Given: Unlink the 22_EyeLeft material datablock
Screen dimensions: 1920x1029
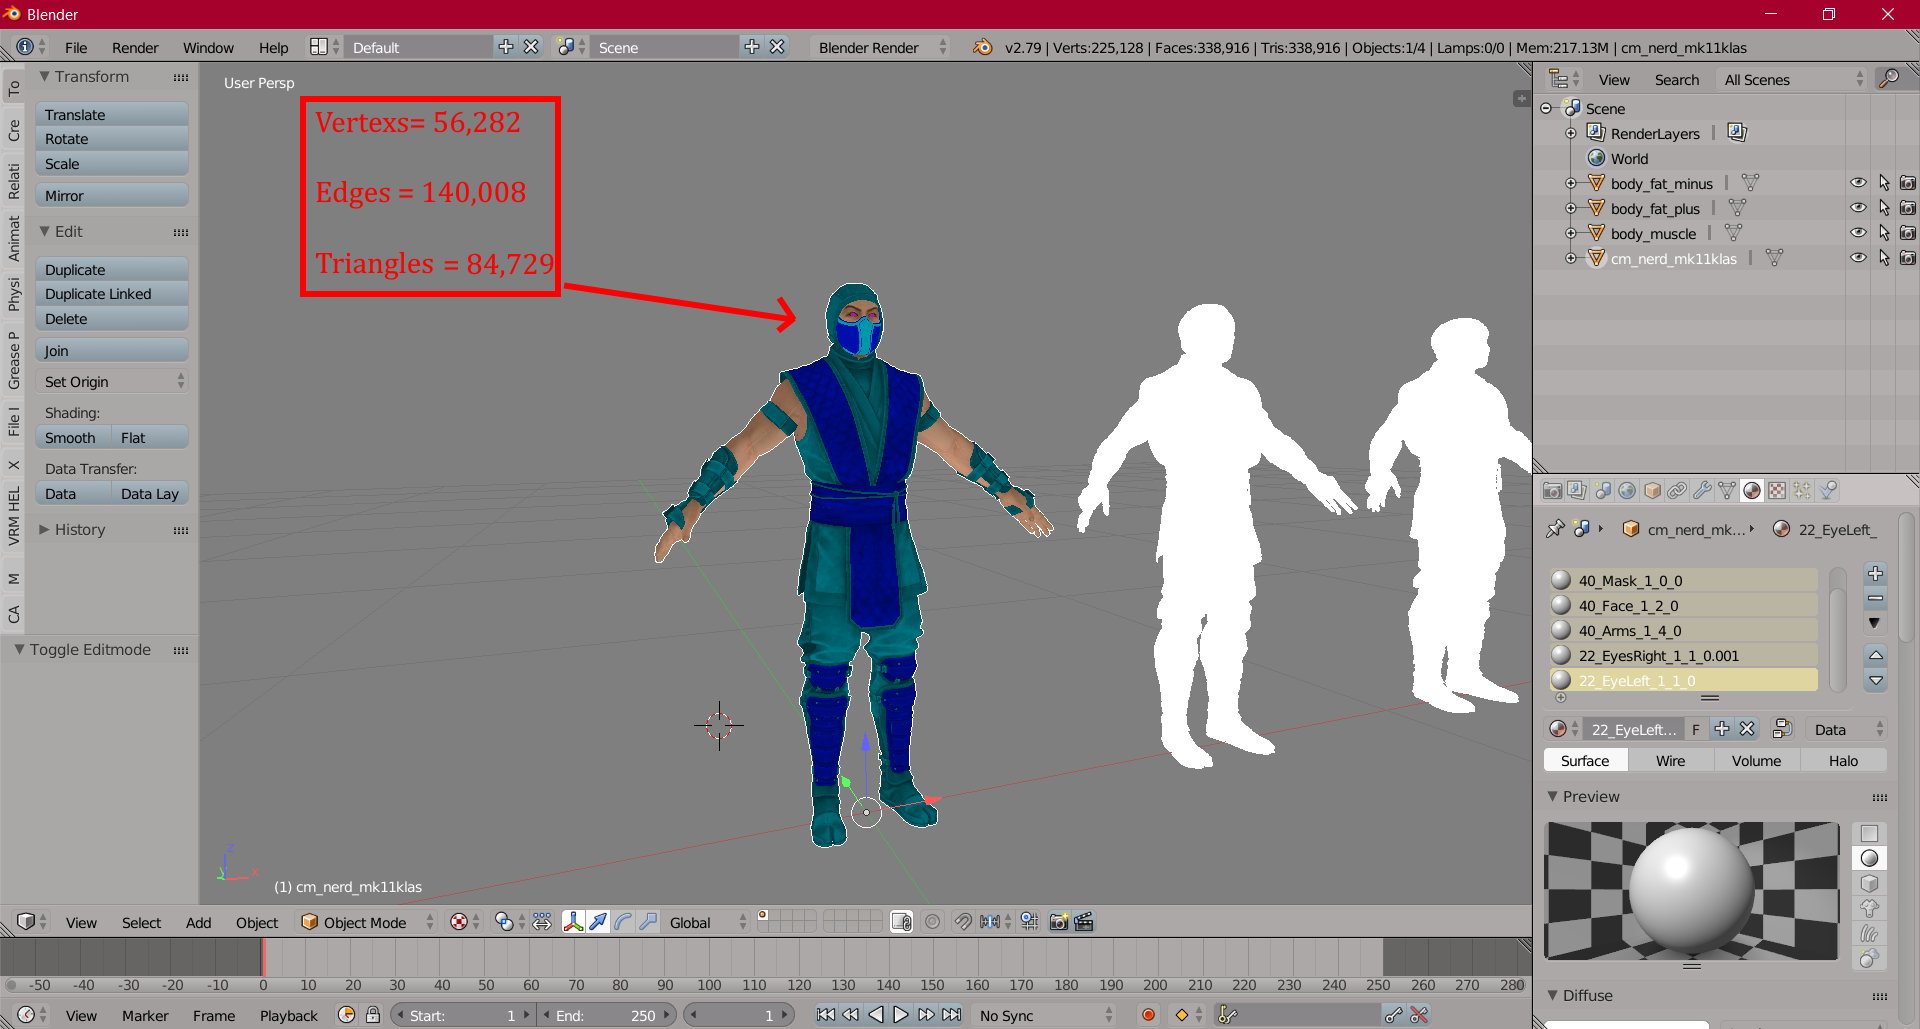Looking at the screenshot, I should point(1747,729).
